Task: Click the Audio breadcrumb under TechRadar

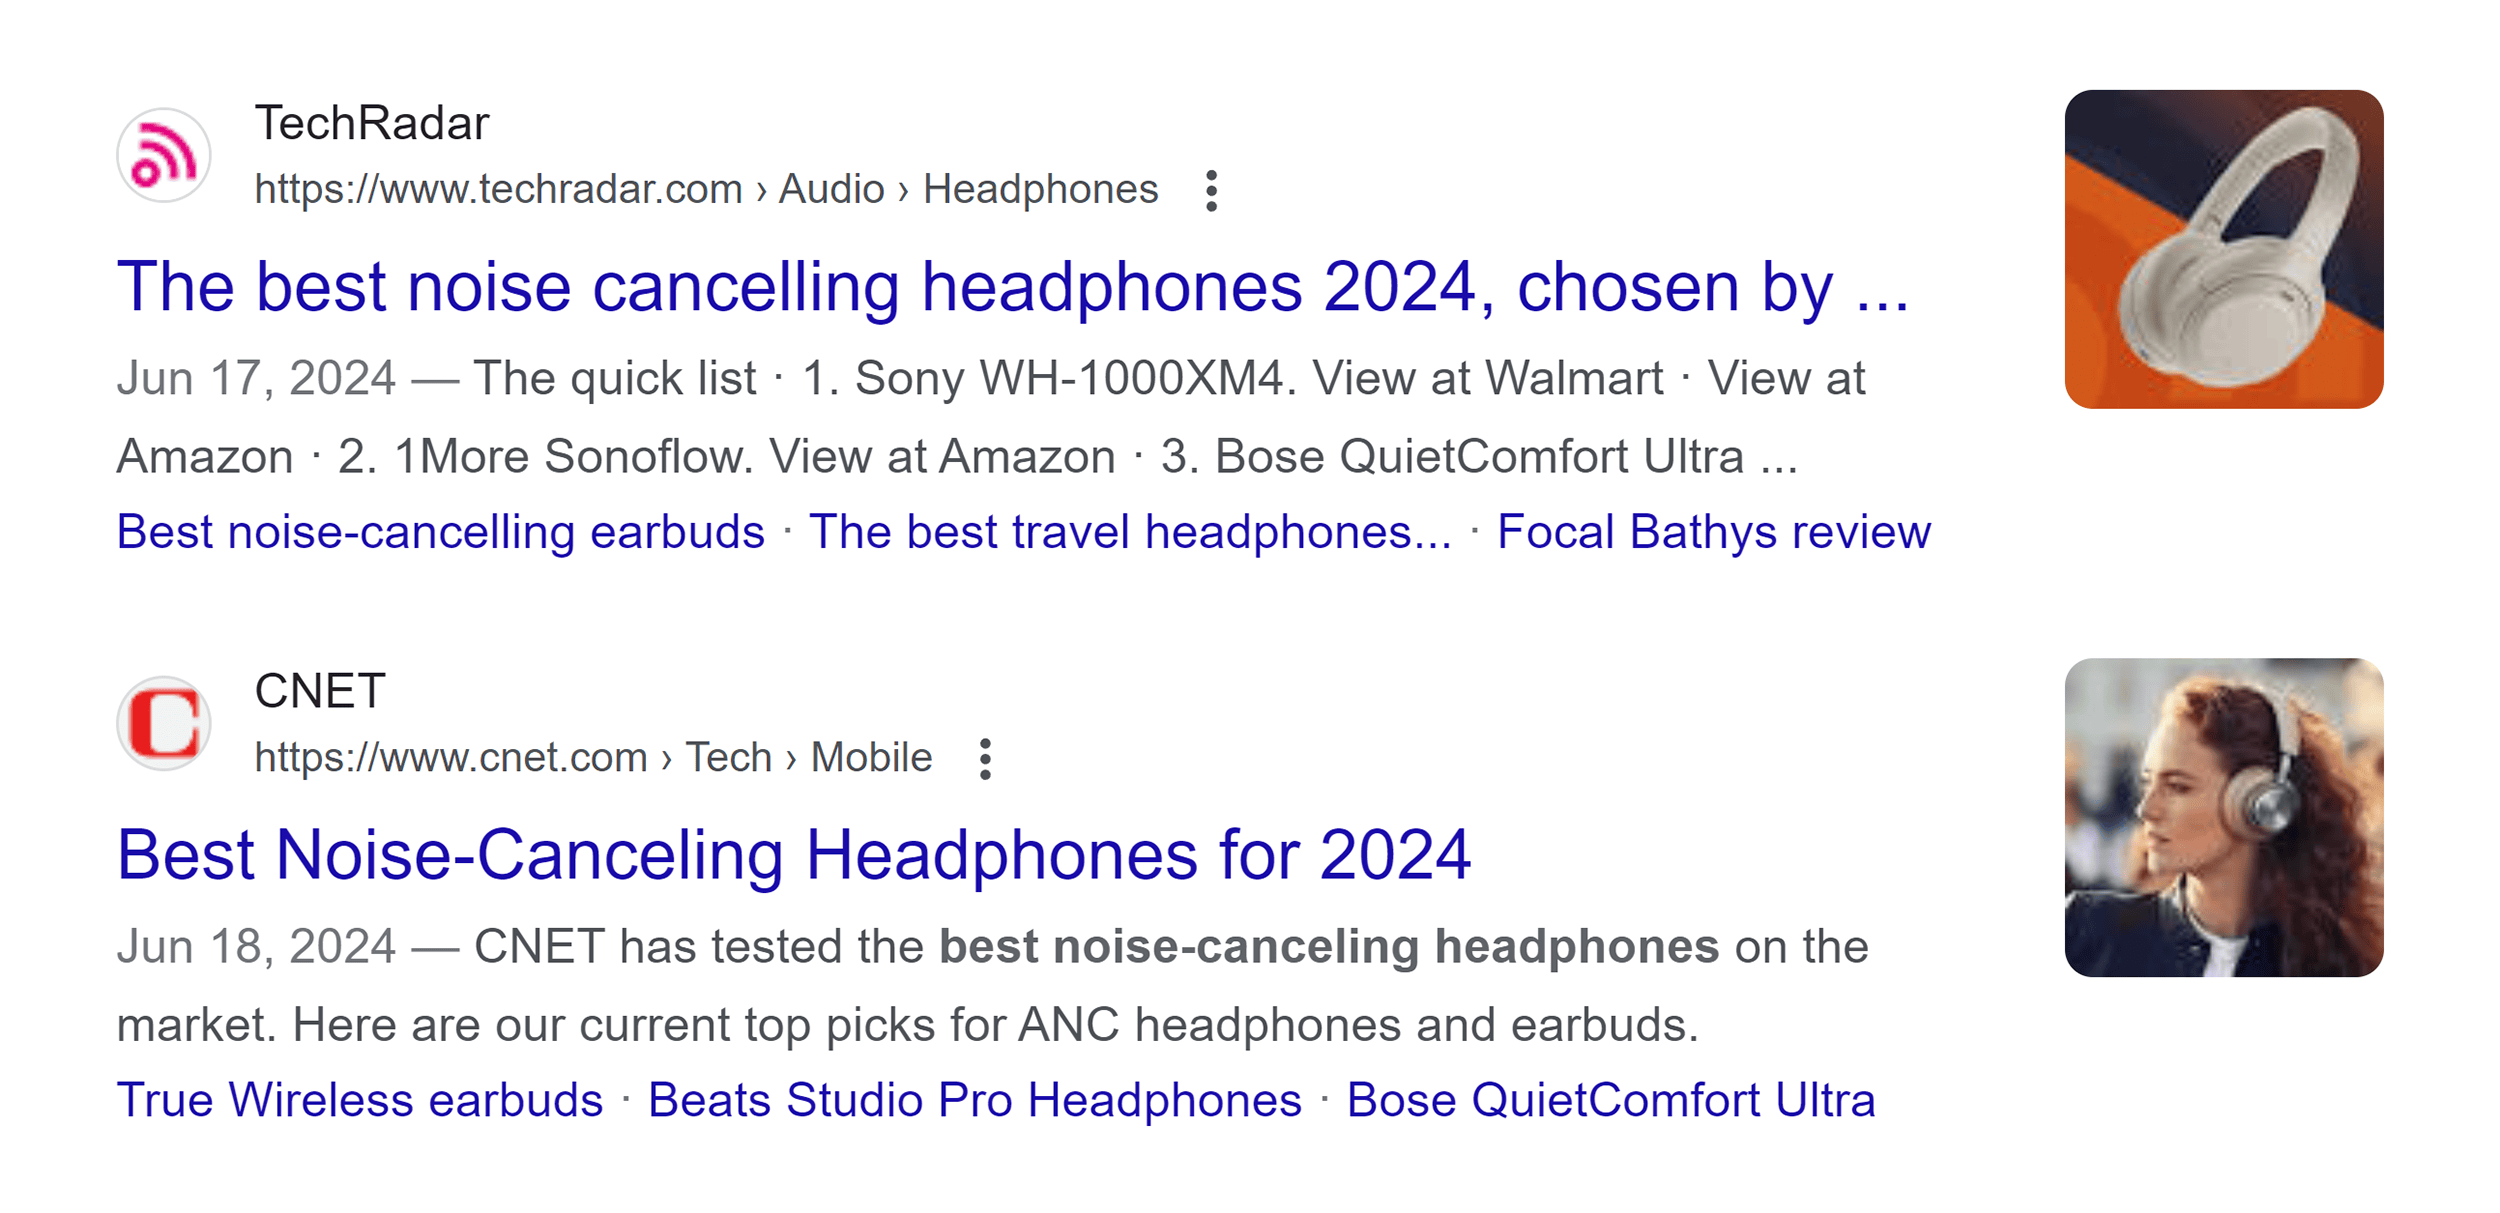Action: 831,188
